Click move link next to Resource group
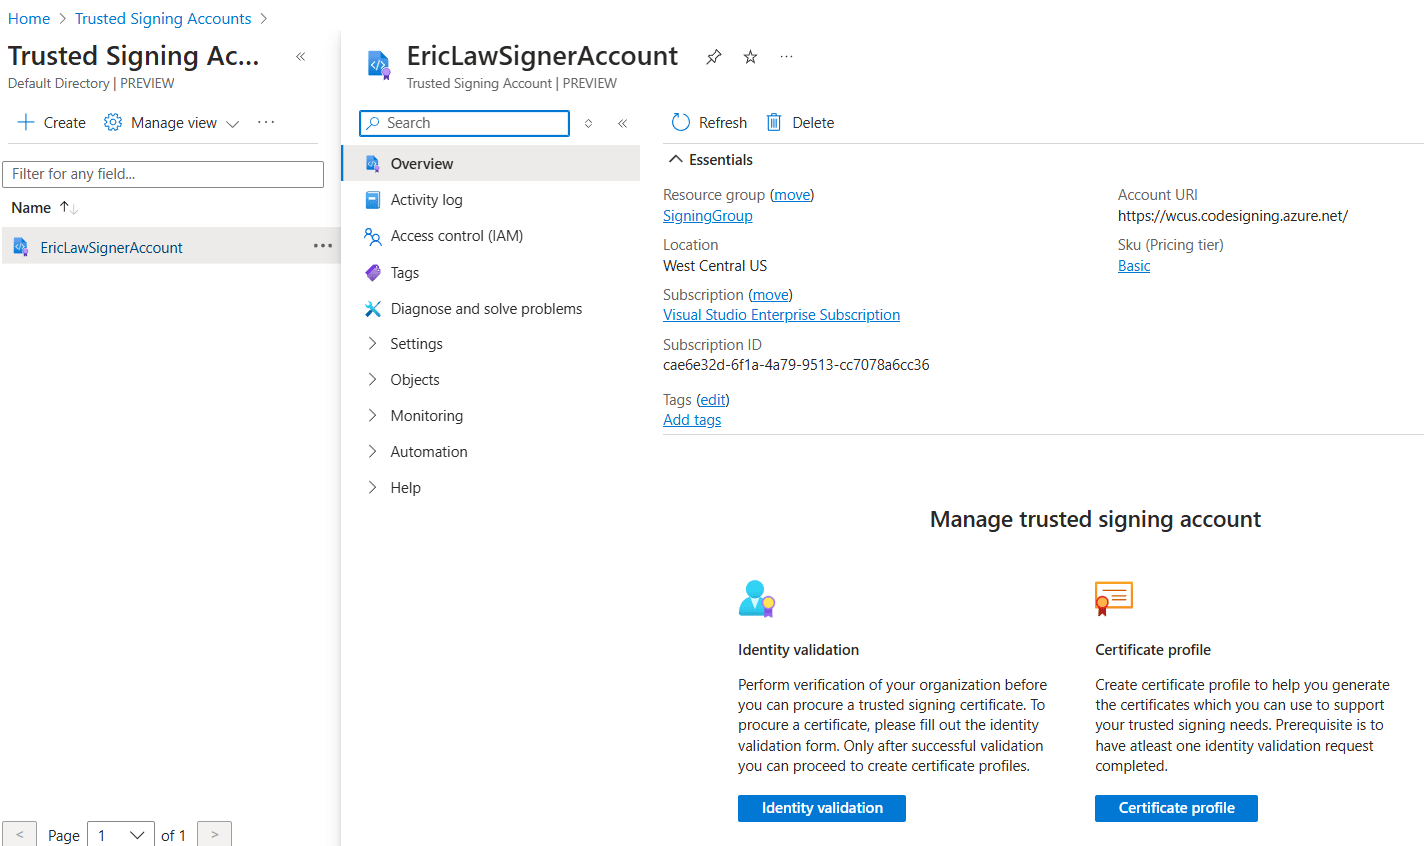Image resolution: width=1424 pixels, height=846 pixels. [792, 195]
